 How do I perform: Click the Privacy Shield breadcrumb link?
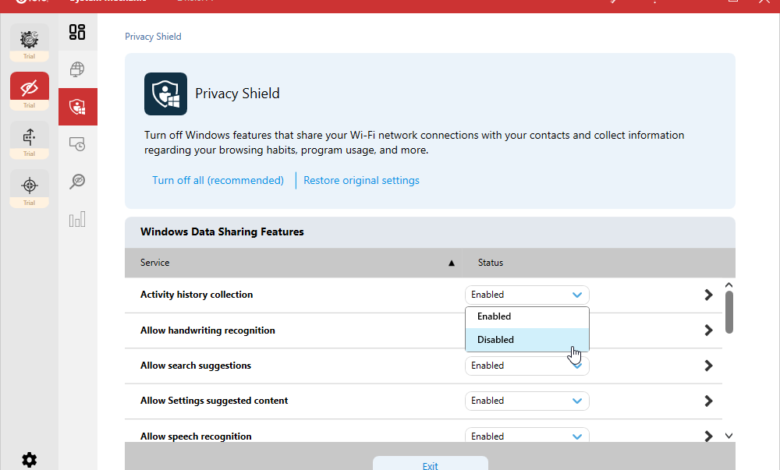pyautogui.click(x=153, y=37)
